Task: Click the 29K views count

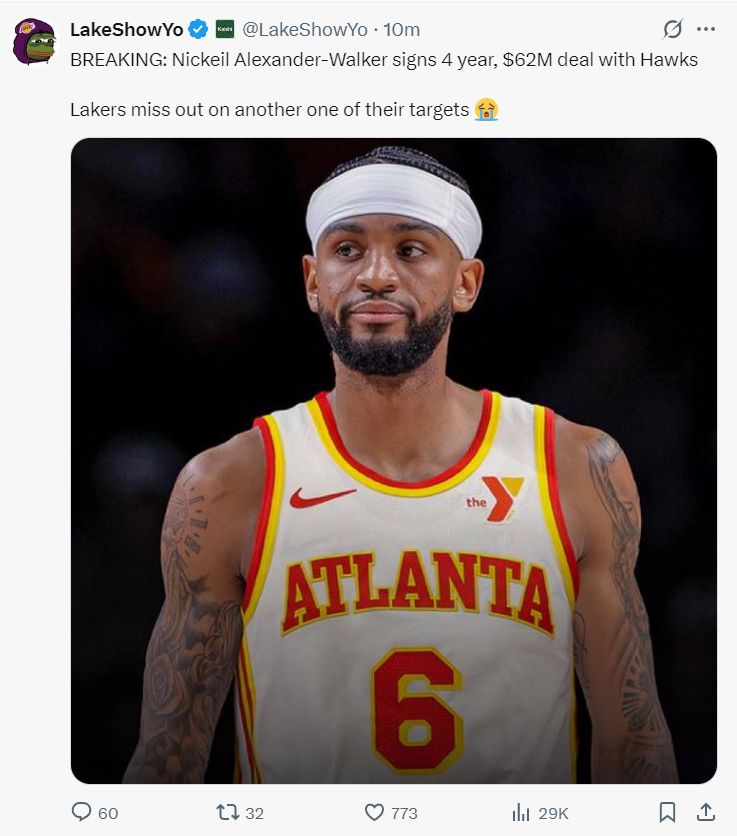Action: (553, 813)
